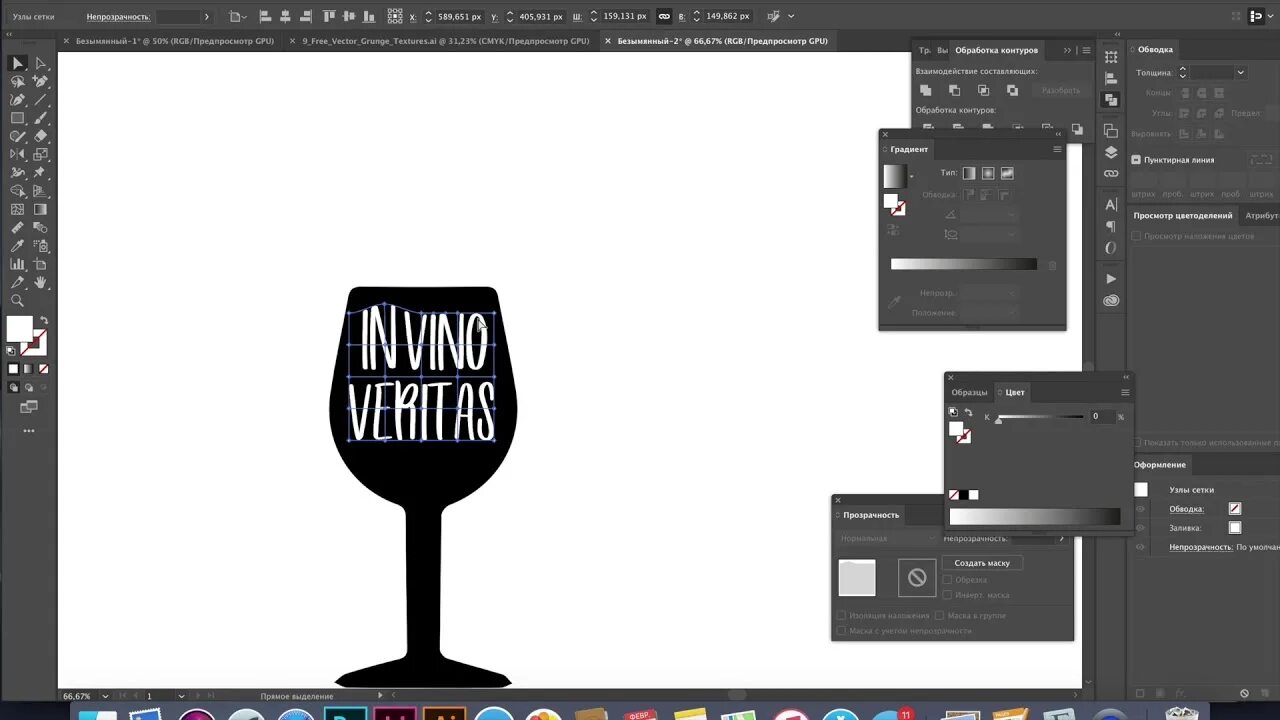Select Обработка контуров tab
Viewport: 1280px width, 720px height.
[x=996, y=50]
